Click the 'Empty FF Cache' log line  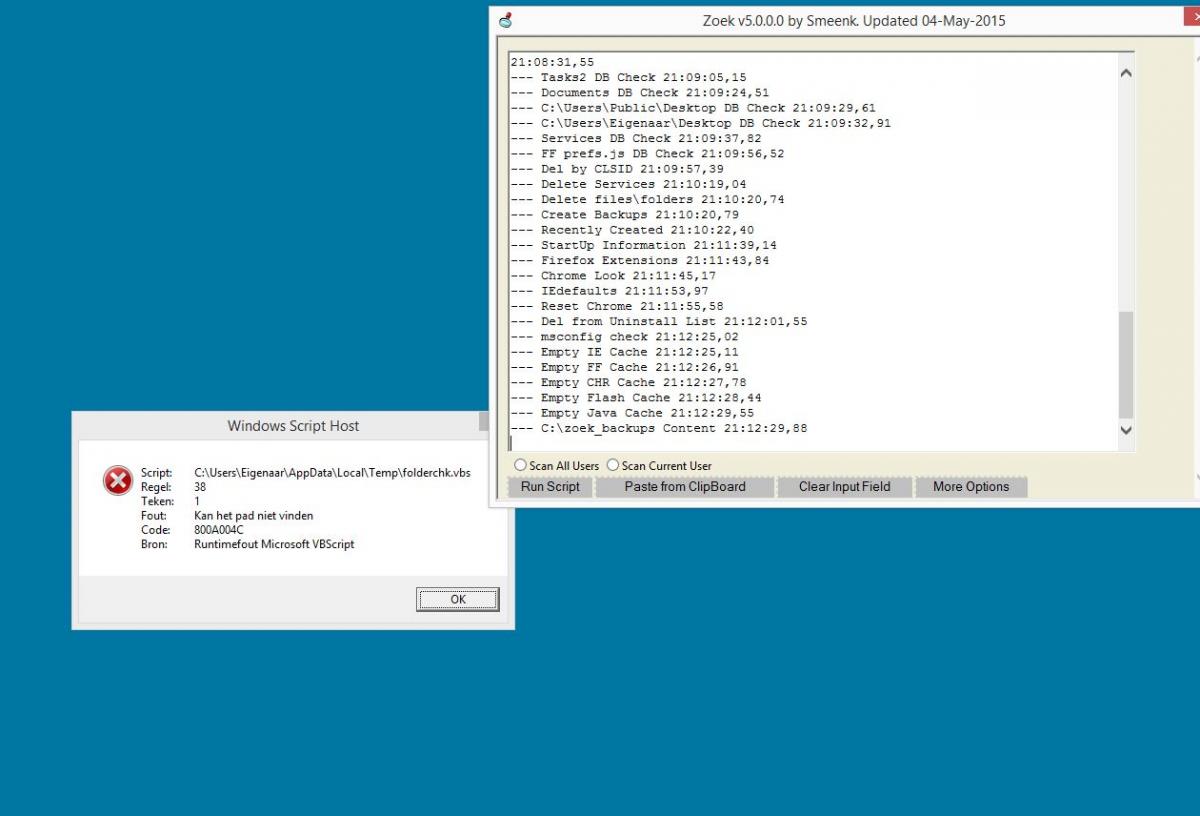[x=625, y=367]
